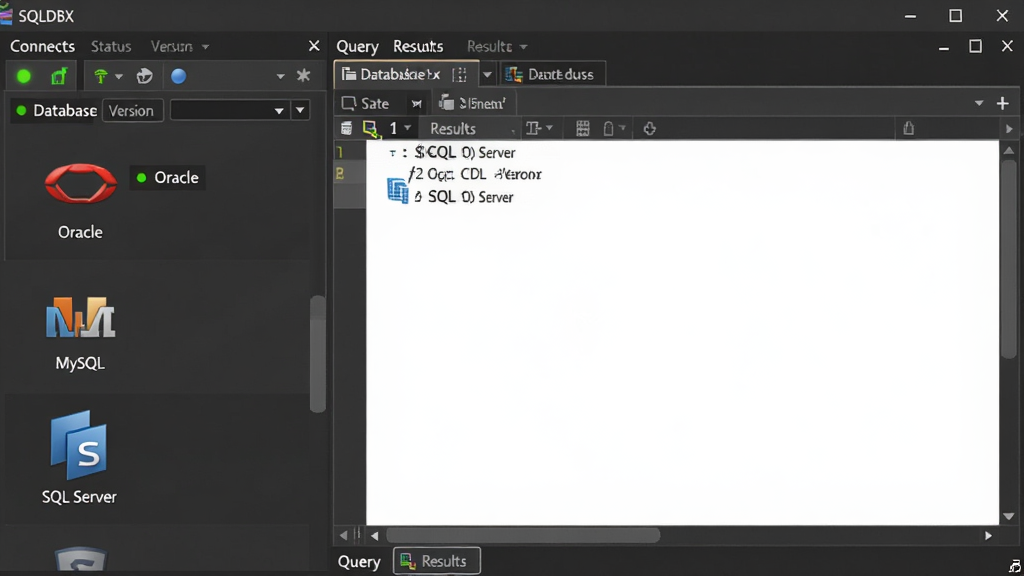Screen dimensions: 1024x576
Task: Click the partially visible shield icon below SQL Server
Action: 80,561
